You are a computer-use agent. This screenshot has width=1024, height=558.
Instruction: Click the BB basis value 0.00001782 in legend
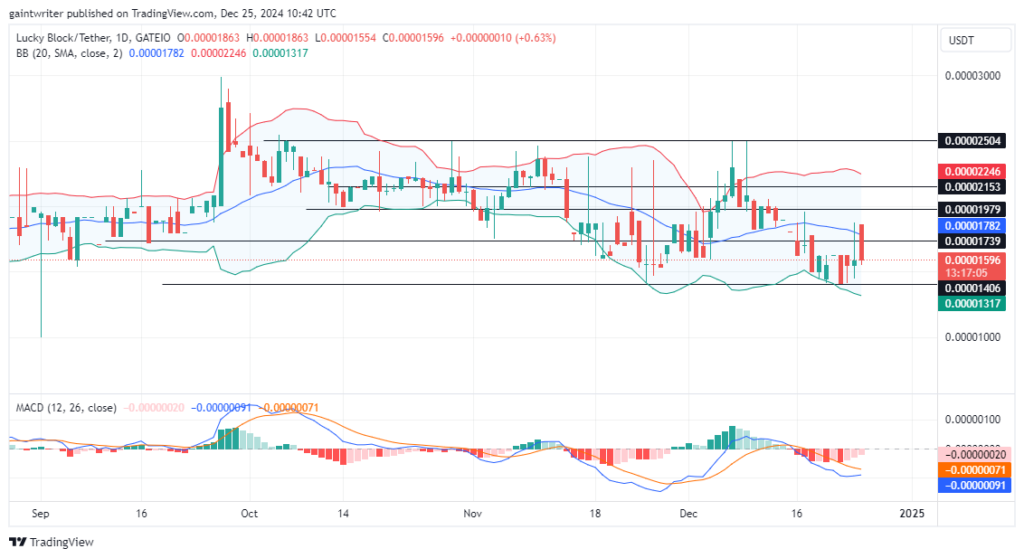pos(157,53)
